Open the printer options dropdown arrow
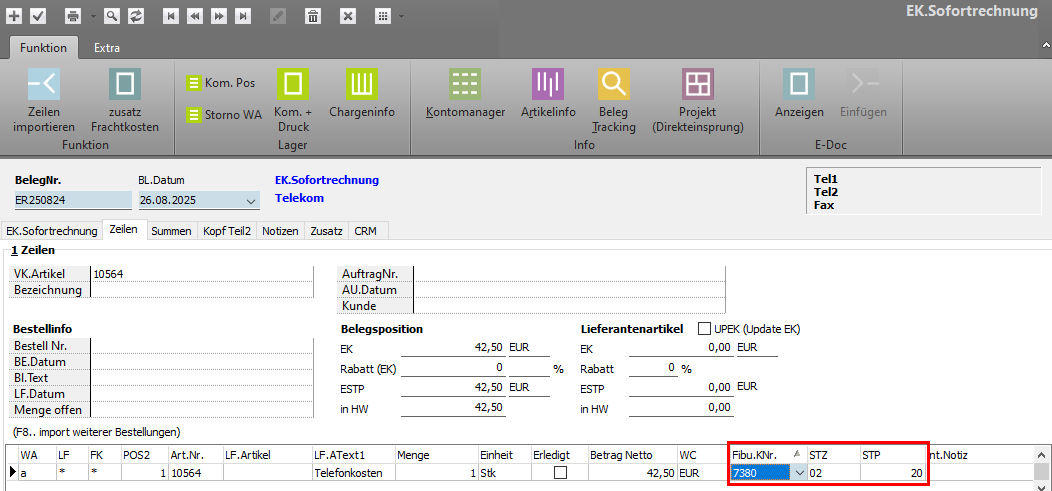The image size is (1052, 491). coord(93,15)
